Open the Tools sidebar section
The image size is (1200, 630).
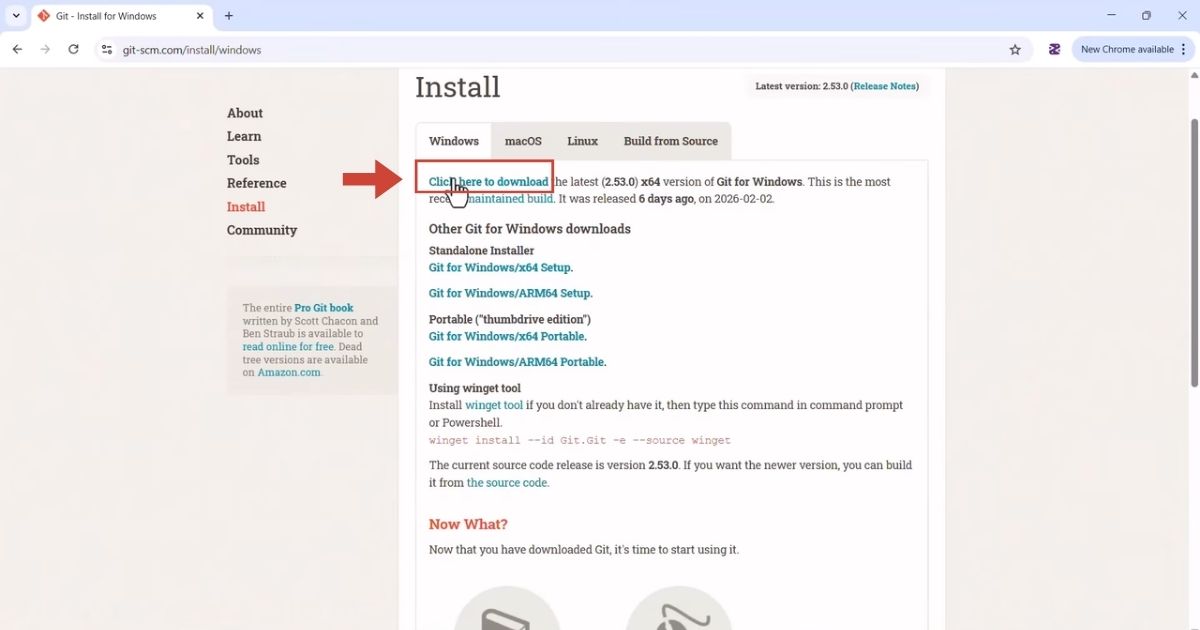click(x=243, y=160)
